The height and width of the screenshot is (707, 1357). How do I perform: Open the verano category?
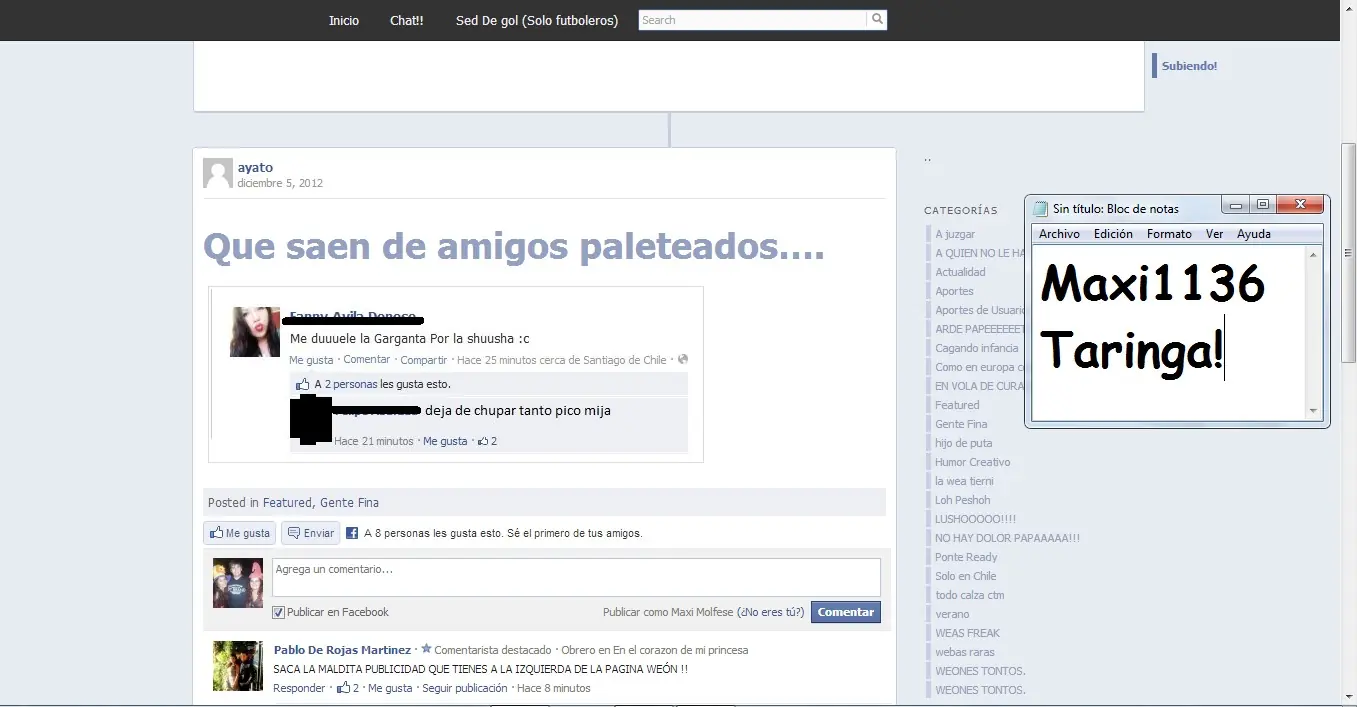[952, 614]
